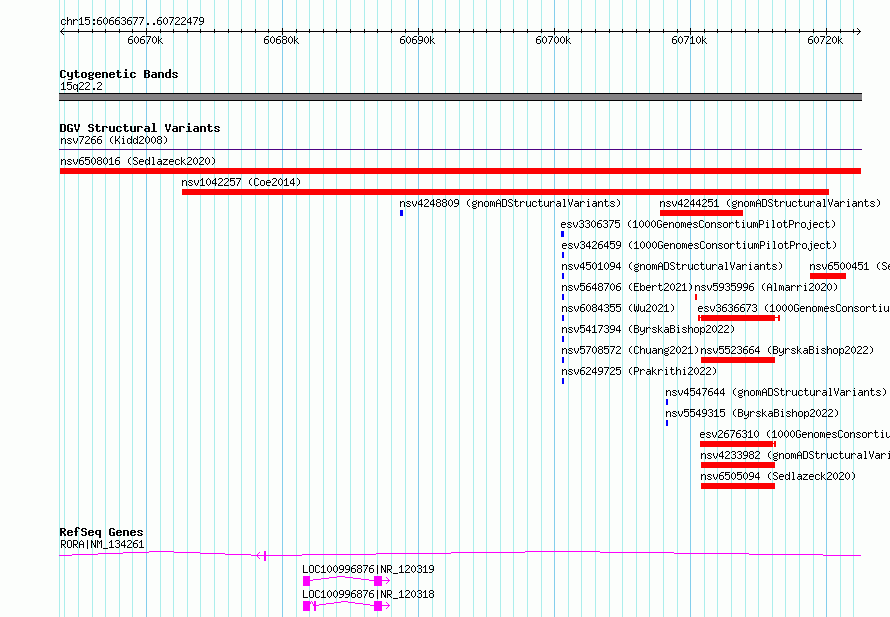Viewport: 890px width, 617px height.
Task: Click the chr15:60663677..60722479 coordinates text
Action: point(132,21)
